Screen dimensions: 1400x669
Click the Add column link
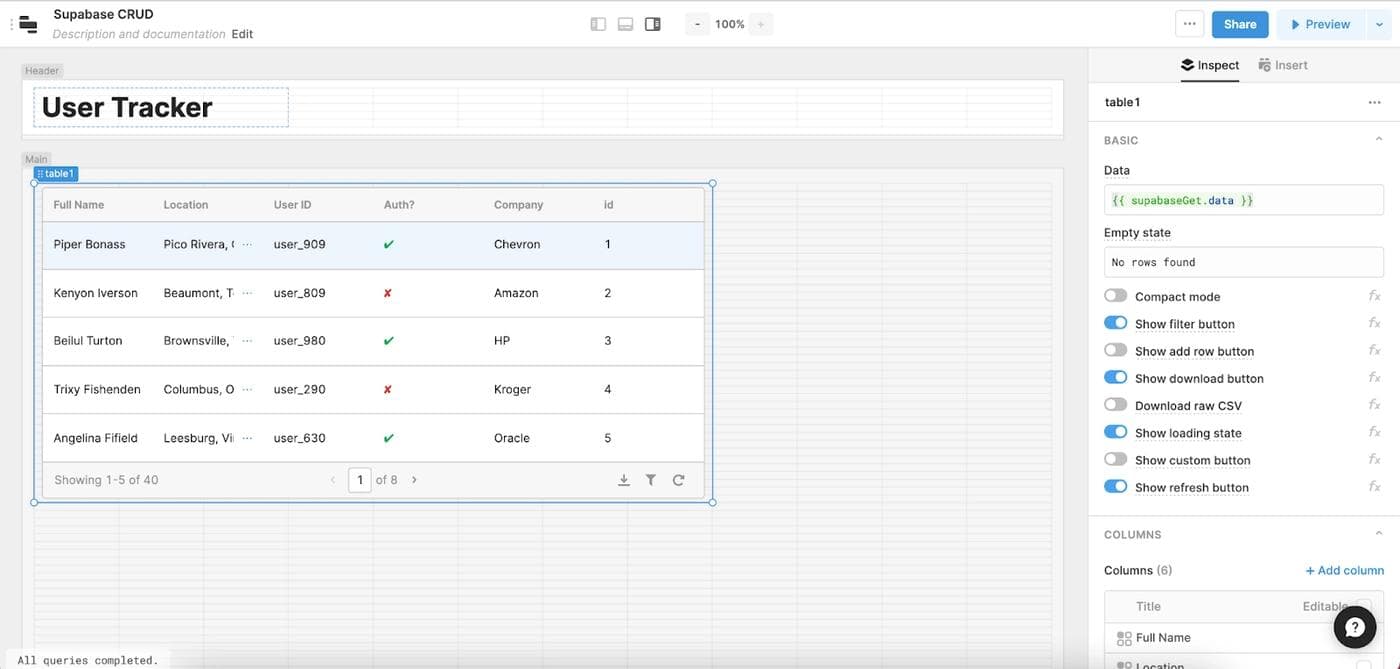(1344, 570)
